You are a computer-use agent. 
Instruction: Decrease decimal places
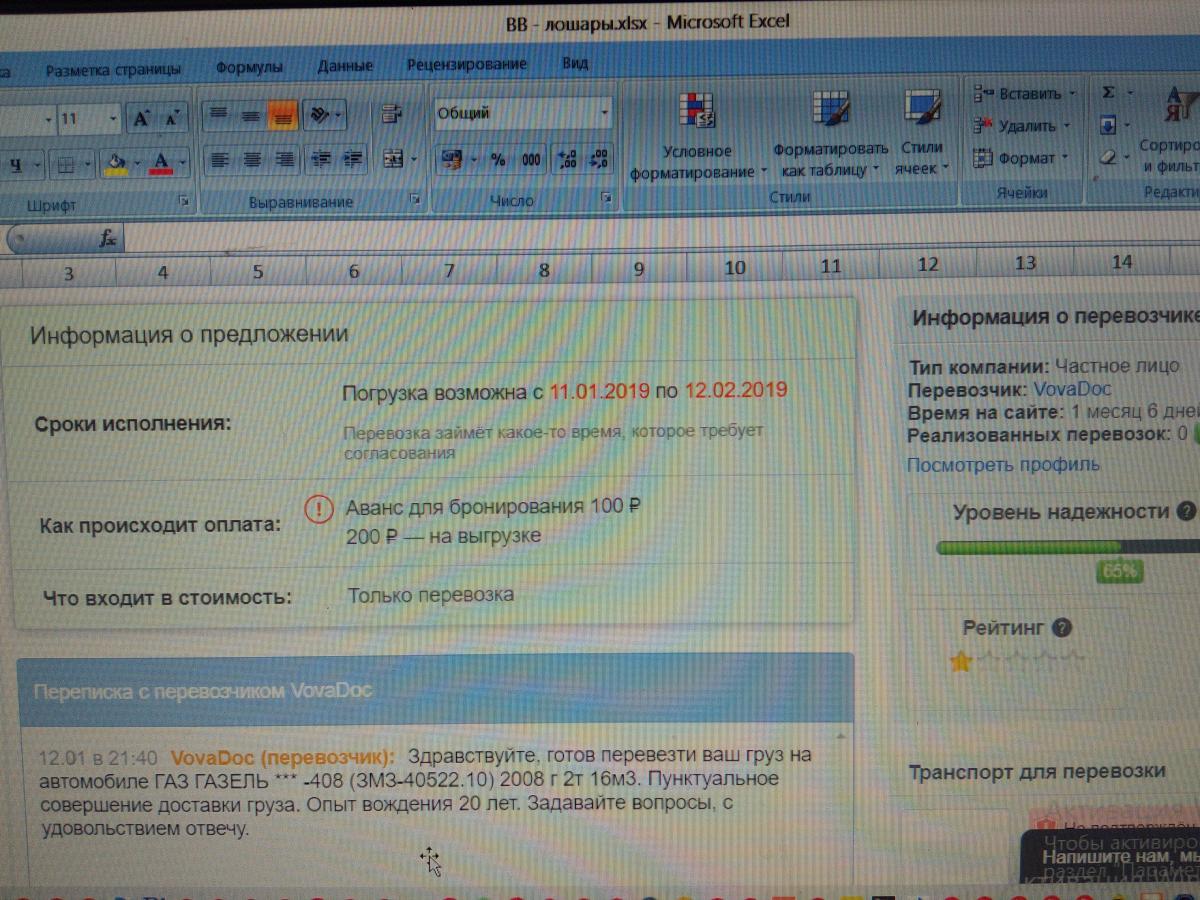pyautogui.click(x=599, y=160)
